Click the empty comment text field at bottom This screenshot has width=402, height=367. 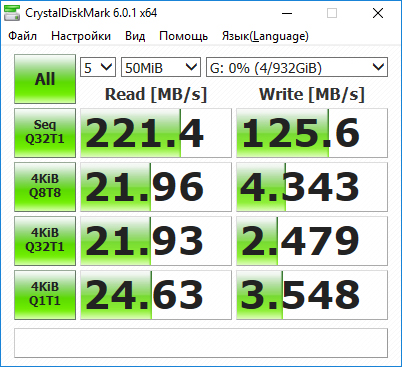[201, 343]
